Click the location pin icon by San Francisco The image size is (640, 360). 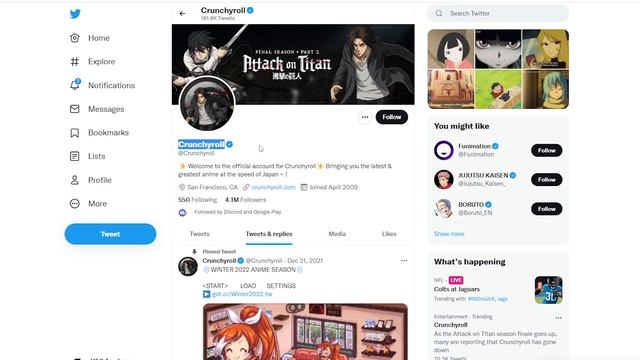coord(182,187)
